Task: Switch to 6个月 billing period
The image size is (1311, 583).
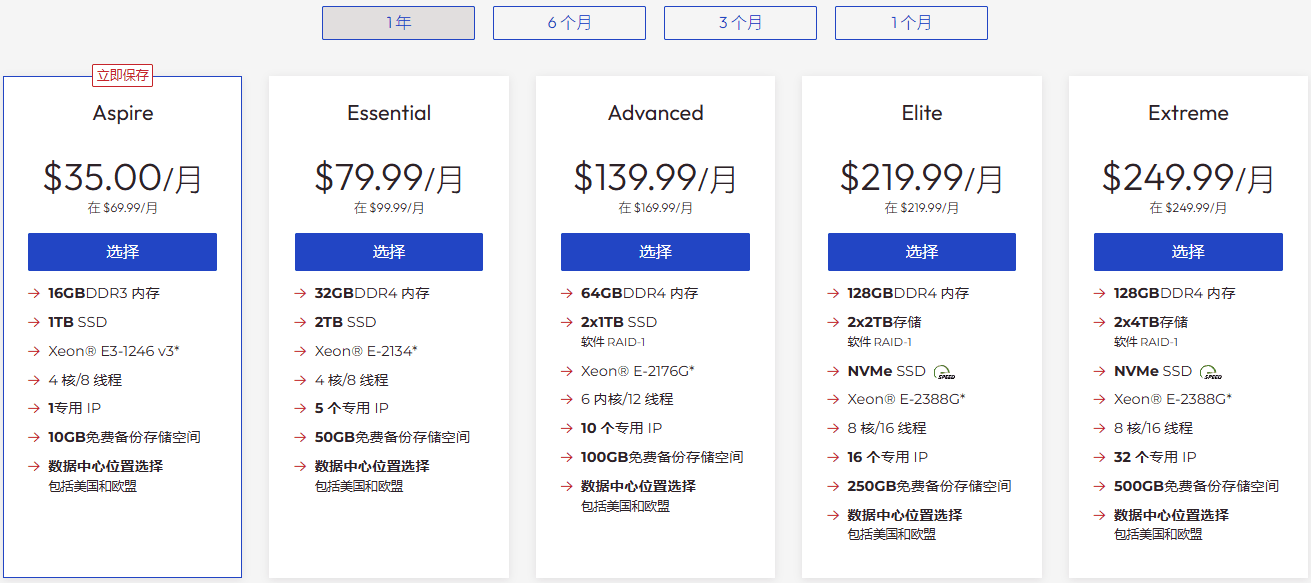Action: click(x=569, y=23)
